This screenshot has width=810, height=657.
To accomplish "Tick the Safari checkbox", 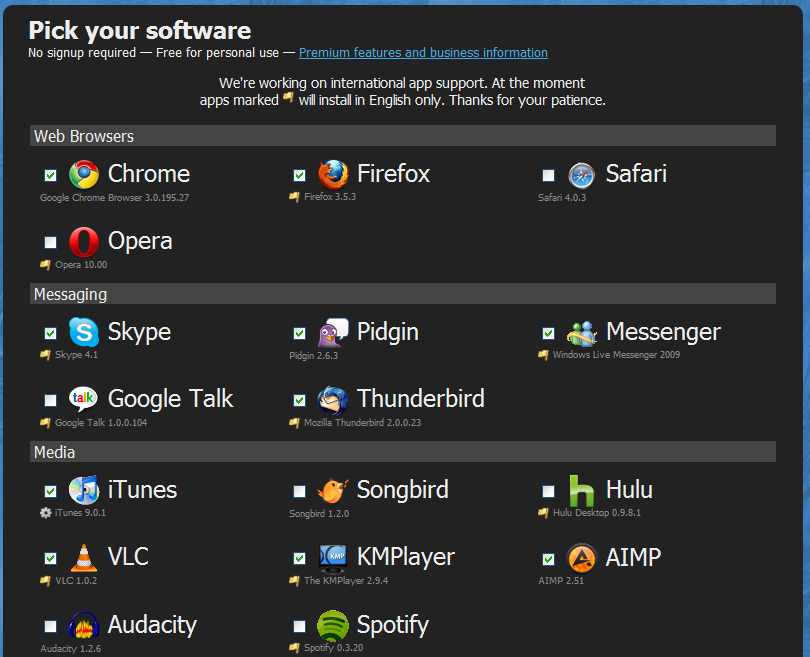I will pos(549,176).
